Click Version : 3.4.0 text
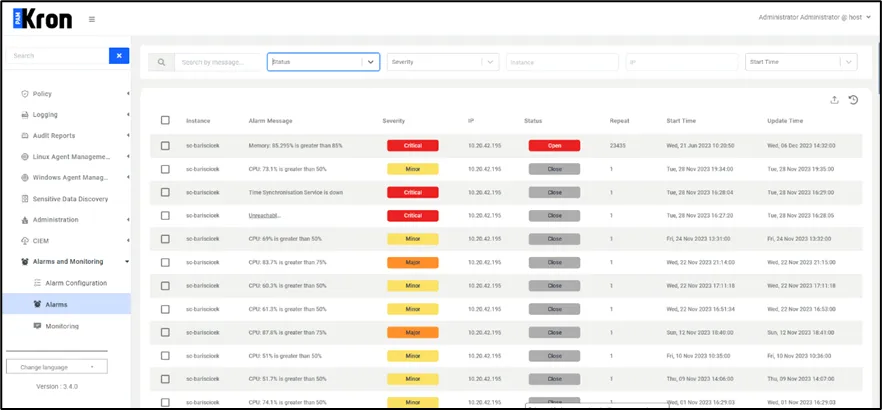 (x=57, y=386)
